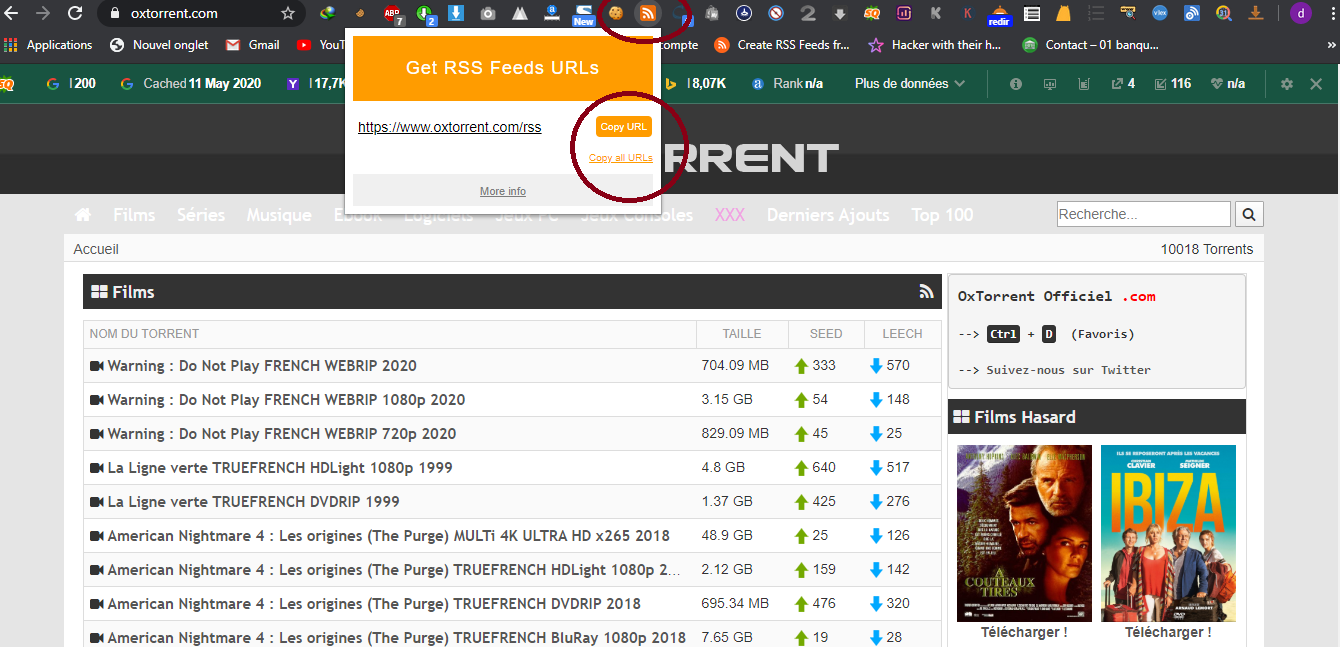Open the Amazon extension icon in toolbar
The image size is (1340, 647).
550,13
